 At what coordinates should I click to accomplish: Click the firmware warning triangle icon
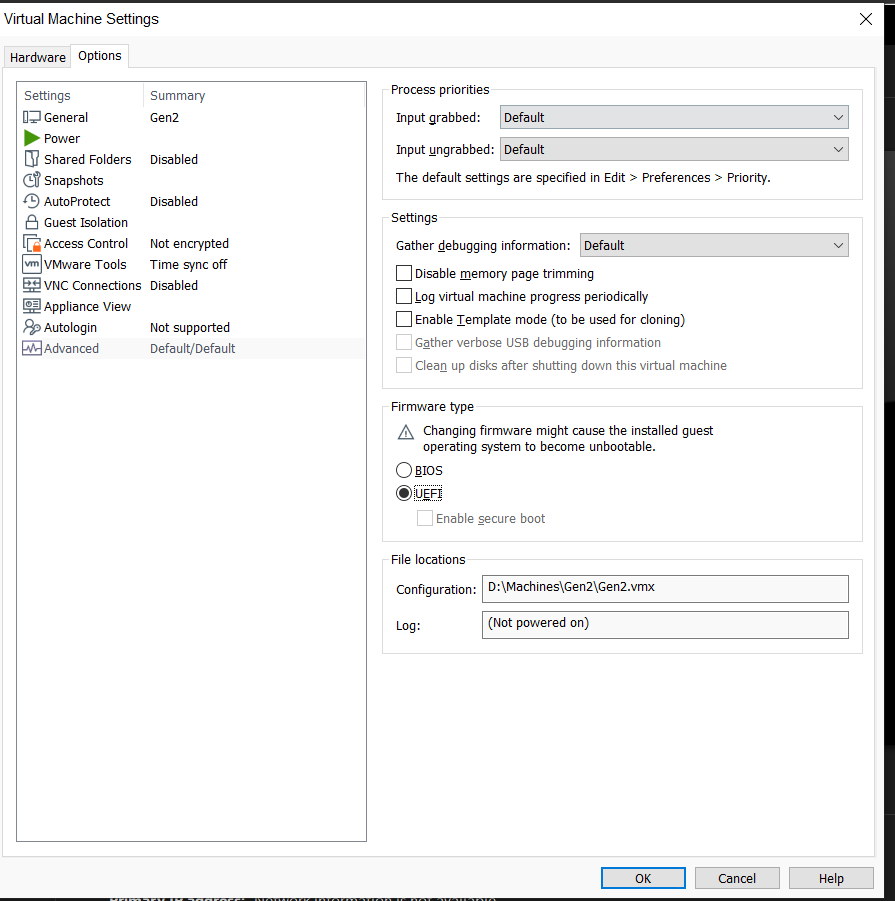pos(406,432)
